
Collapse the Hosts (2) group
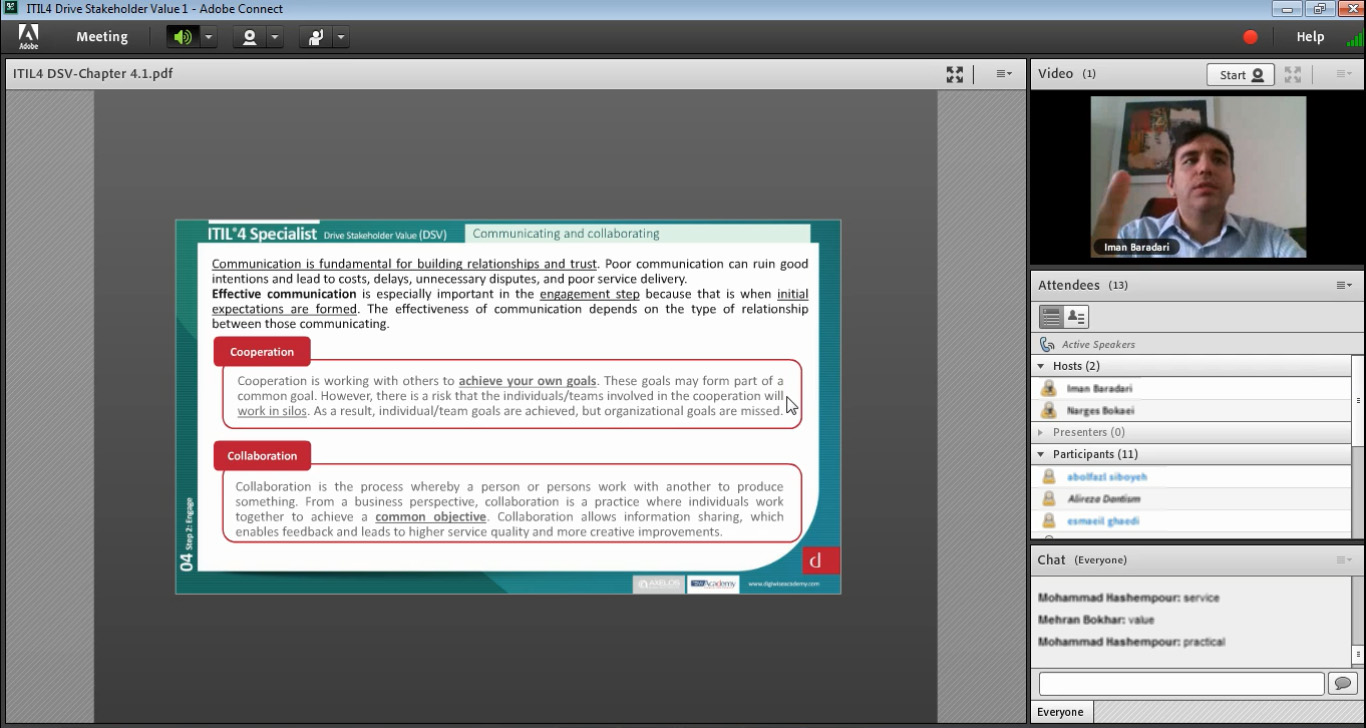click(1041, 366)
